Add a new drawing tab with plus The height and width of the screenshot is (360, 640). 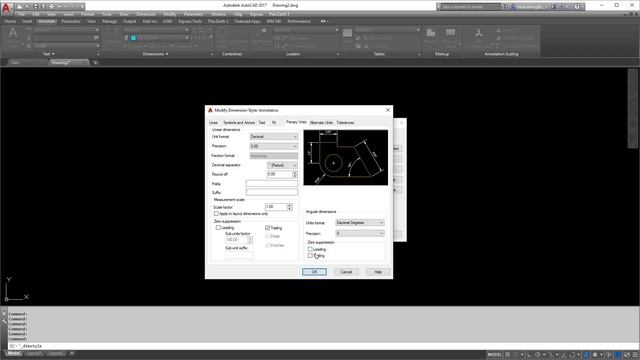pyautogui.click(x=96, y=62)
